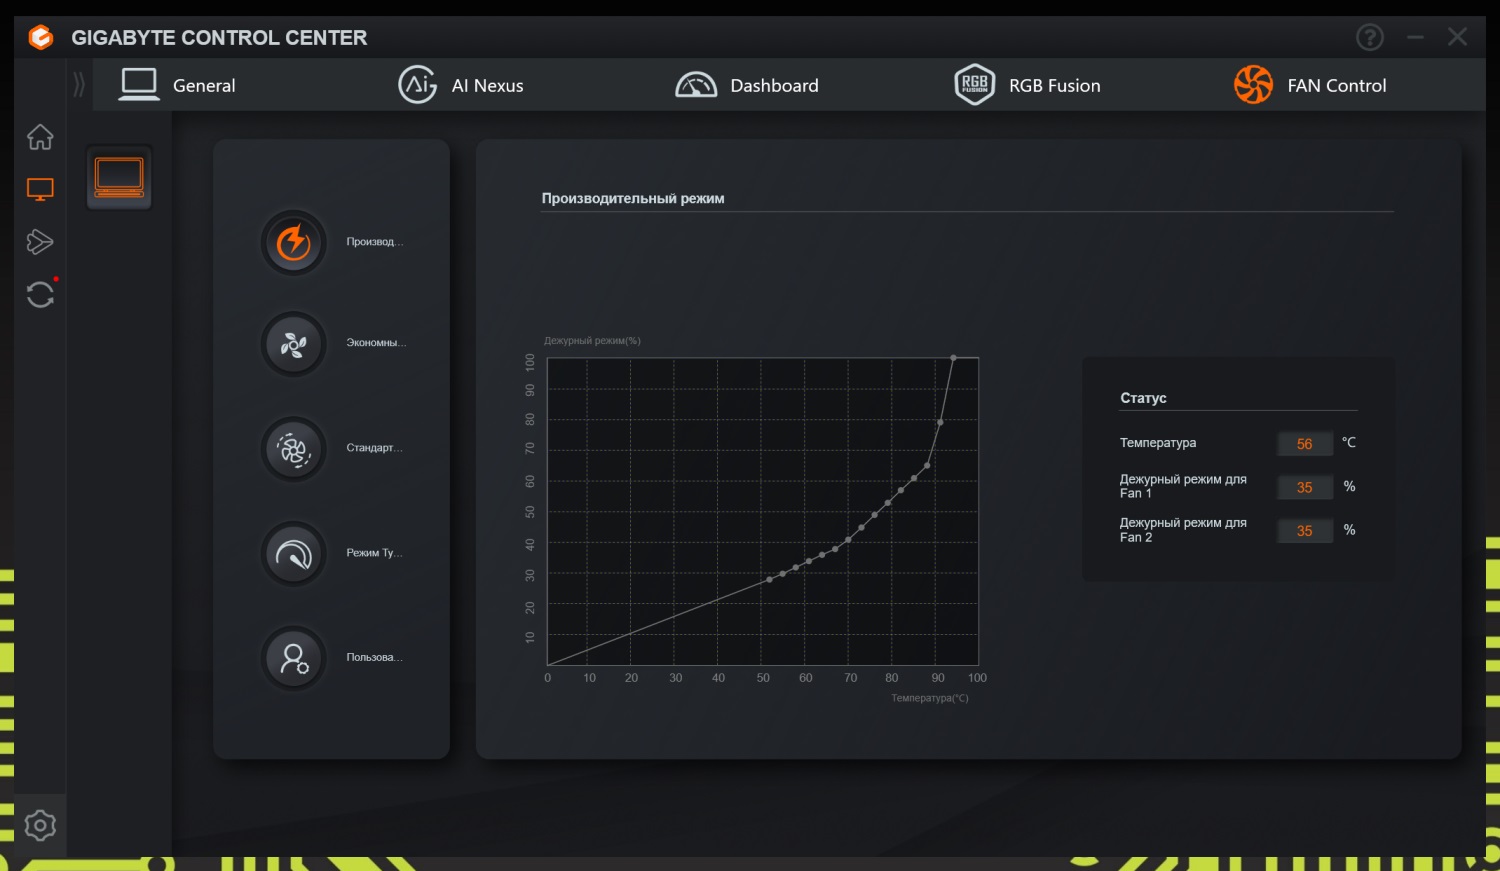Open the help question mark icon
Image resolution: width=1500 pixels, height=871 pixels.
coord(1370,37)
